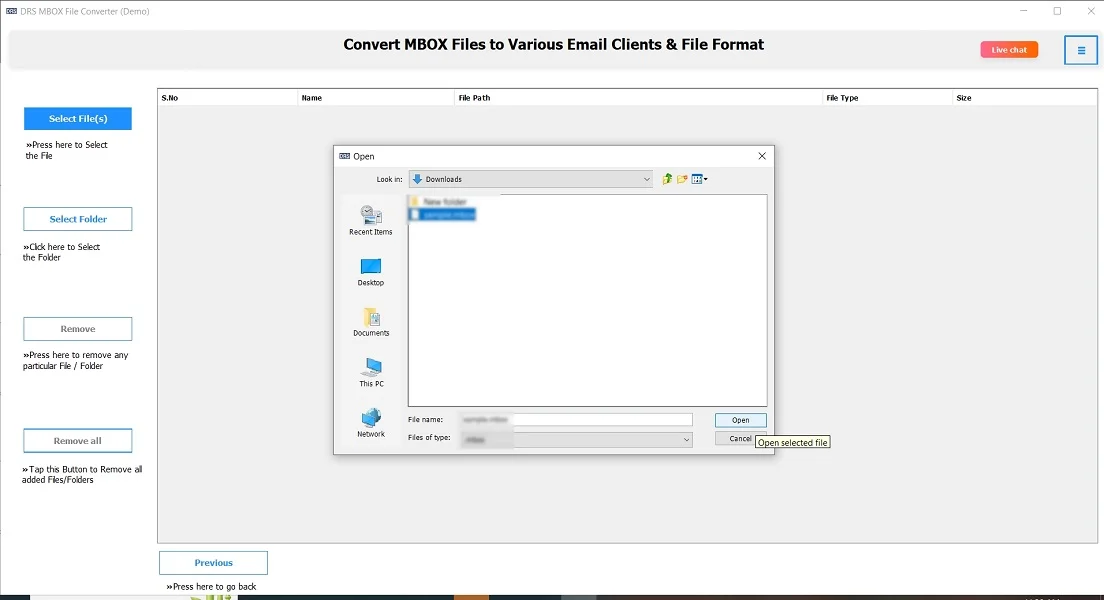Open the Look in dropdown
This screenshot has width=1104, height=600.
[646, 178]
